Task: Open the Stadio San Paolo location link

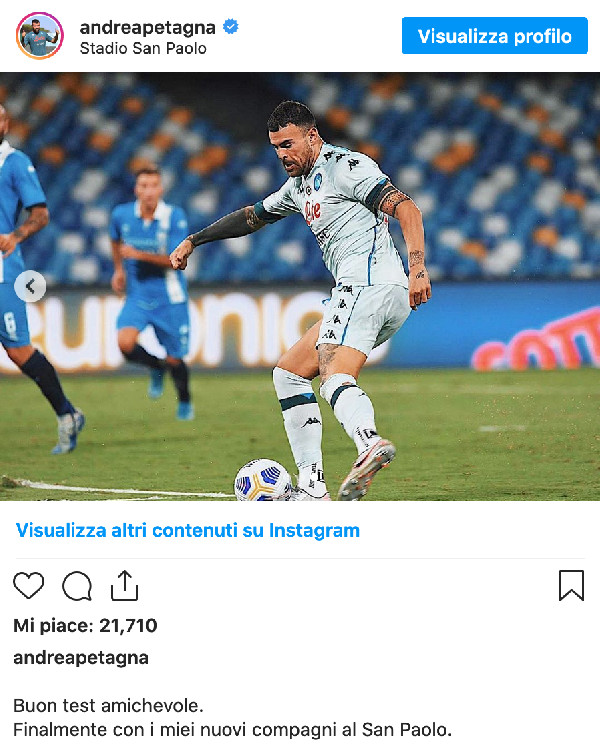Action: pos(143,48)
